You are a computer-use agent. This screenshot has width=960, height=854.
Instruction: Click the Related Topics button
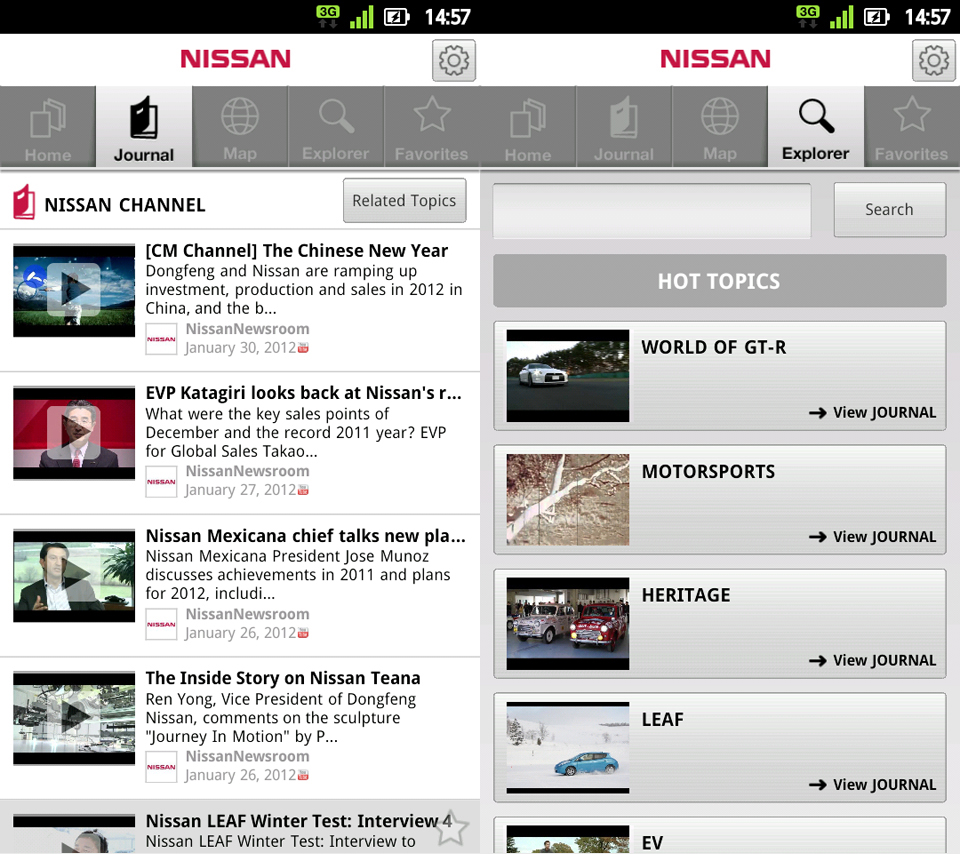[x=405, y=201]
